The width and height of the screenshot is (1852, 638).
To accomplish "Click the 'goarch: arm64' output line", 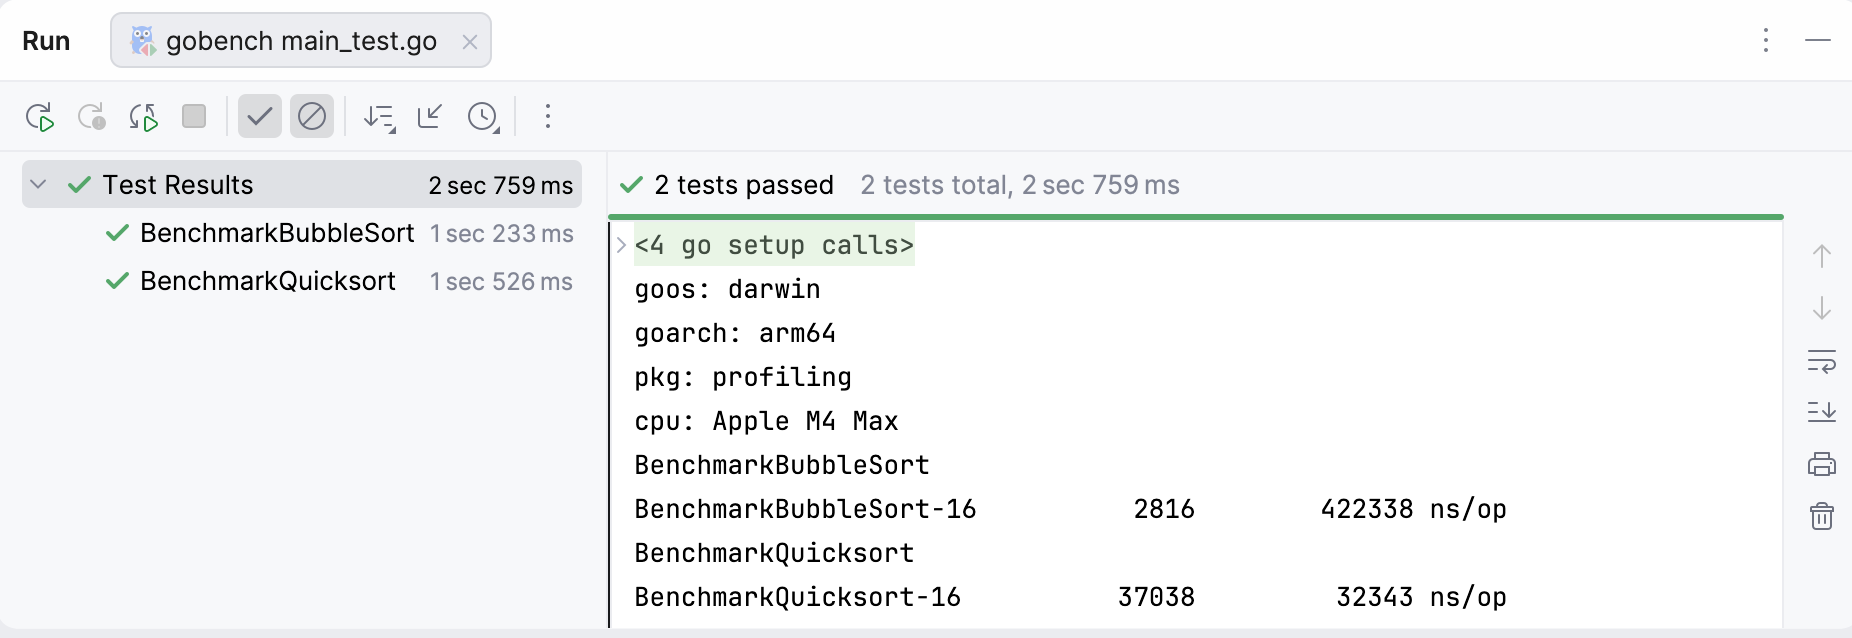I will [x=735, y=333].
